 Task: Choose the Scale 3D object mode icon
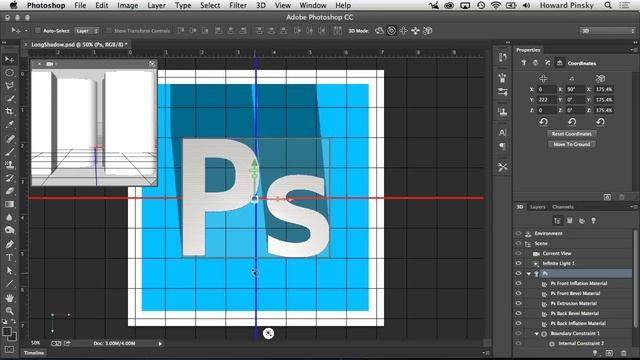(x=428, y=31)
